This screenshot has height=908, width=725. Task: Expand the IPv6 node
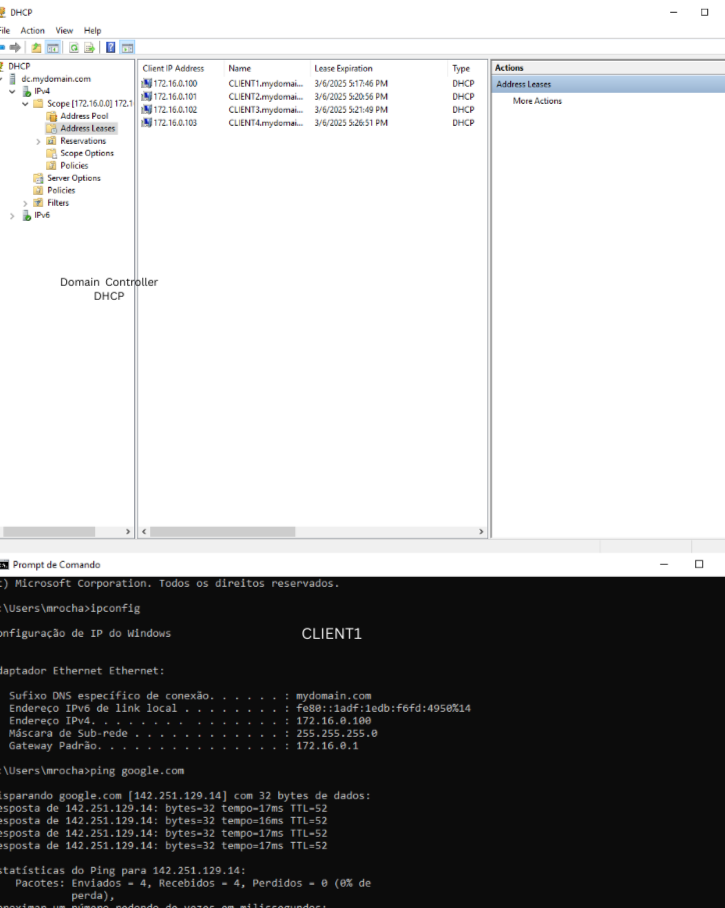click(x=12, y=215)
